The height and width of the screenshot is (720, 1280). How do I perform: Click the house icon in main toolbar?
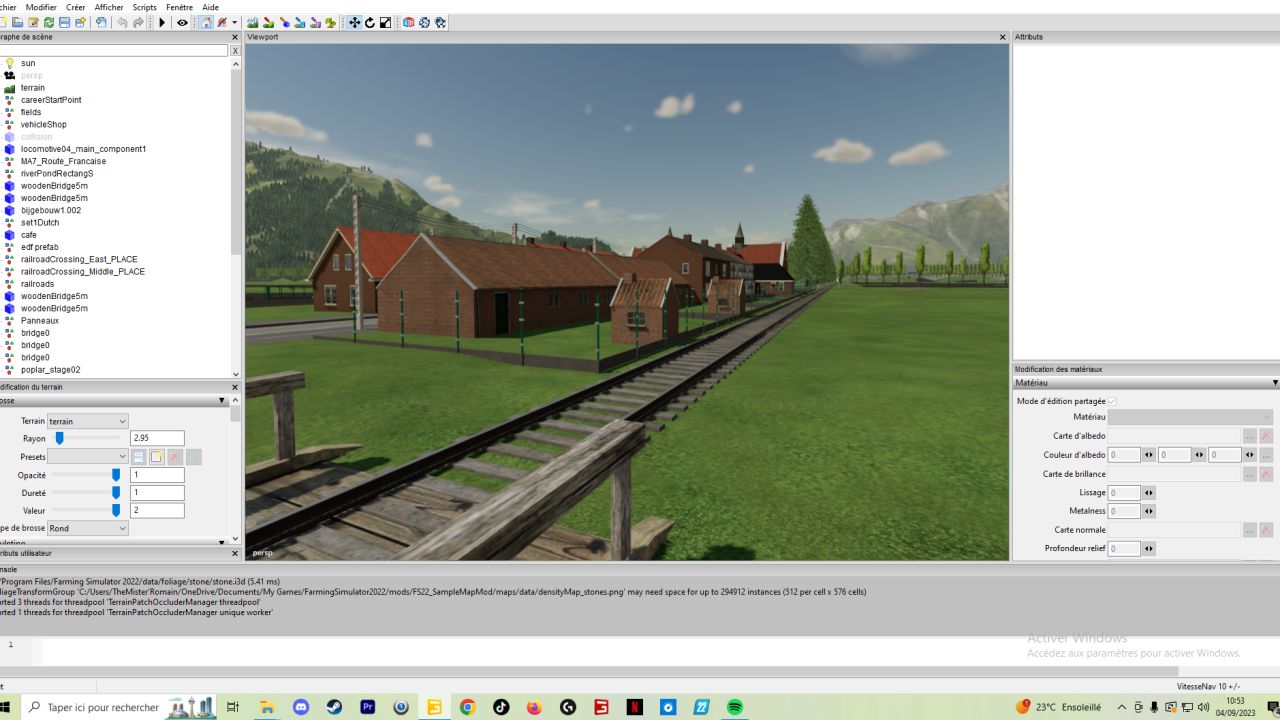(x=206, y=22)
